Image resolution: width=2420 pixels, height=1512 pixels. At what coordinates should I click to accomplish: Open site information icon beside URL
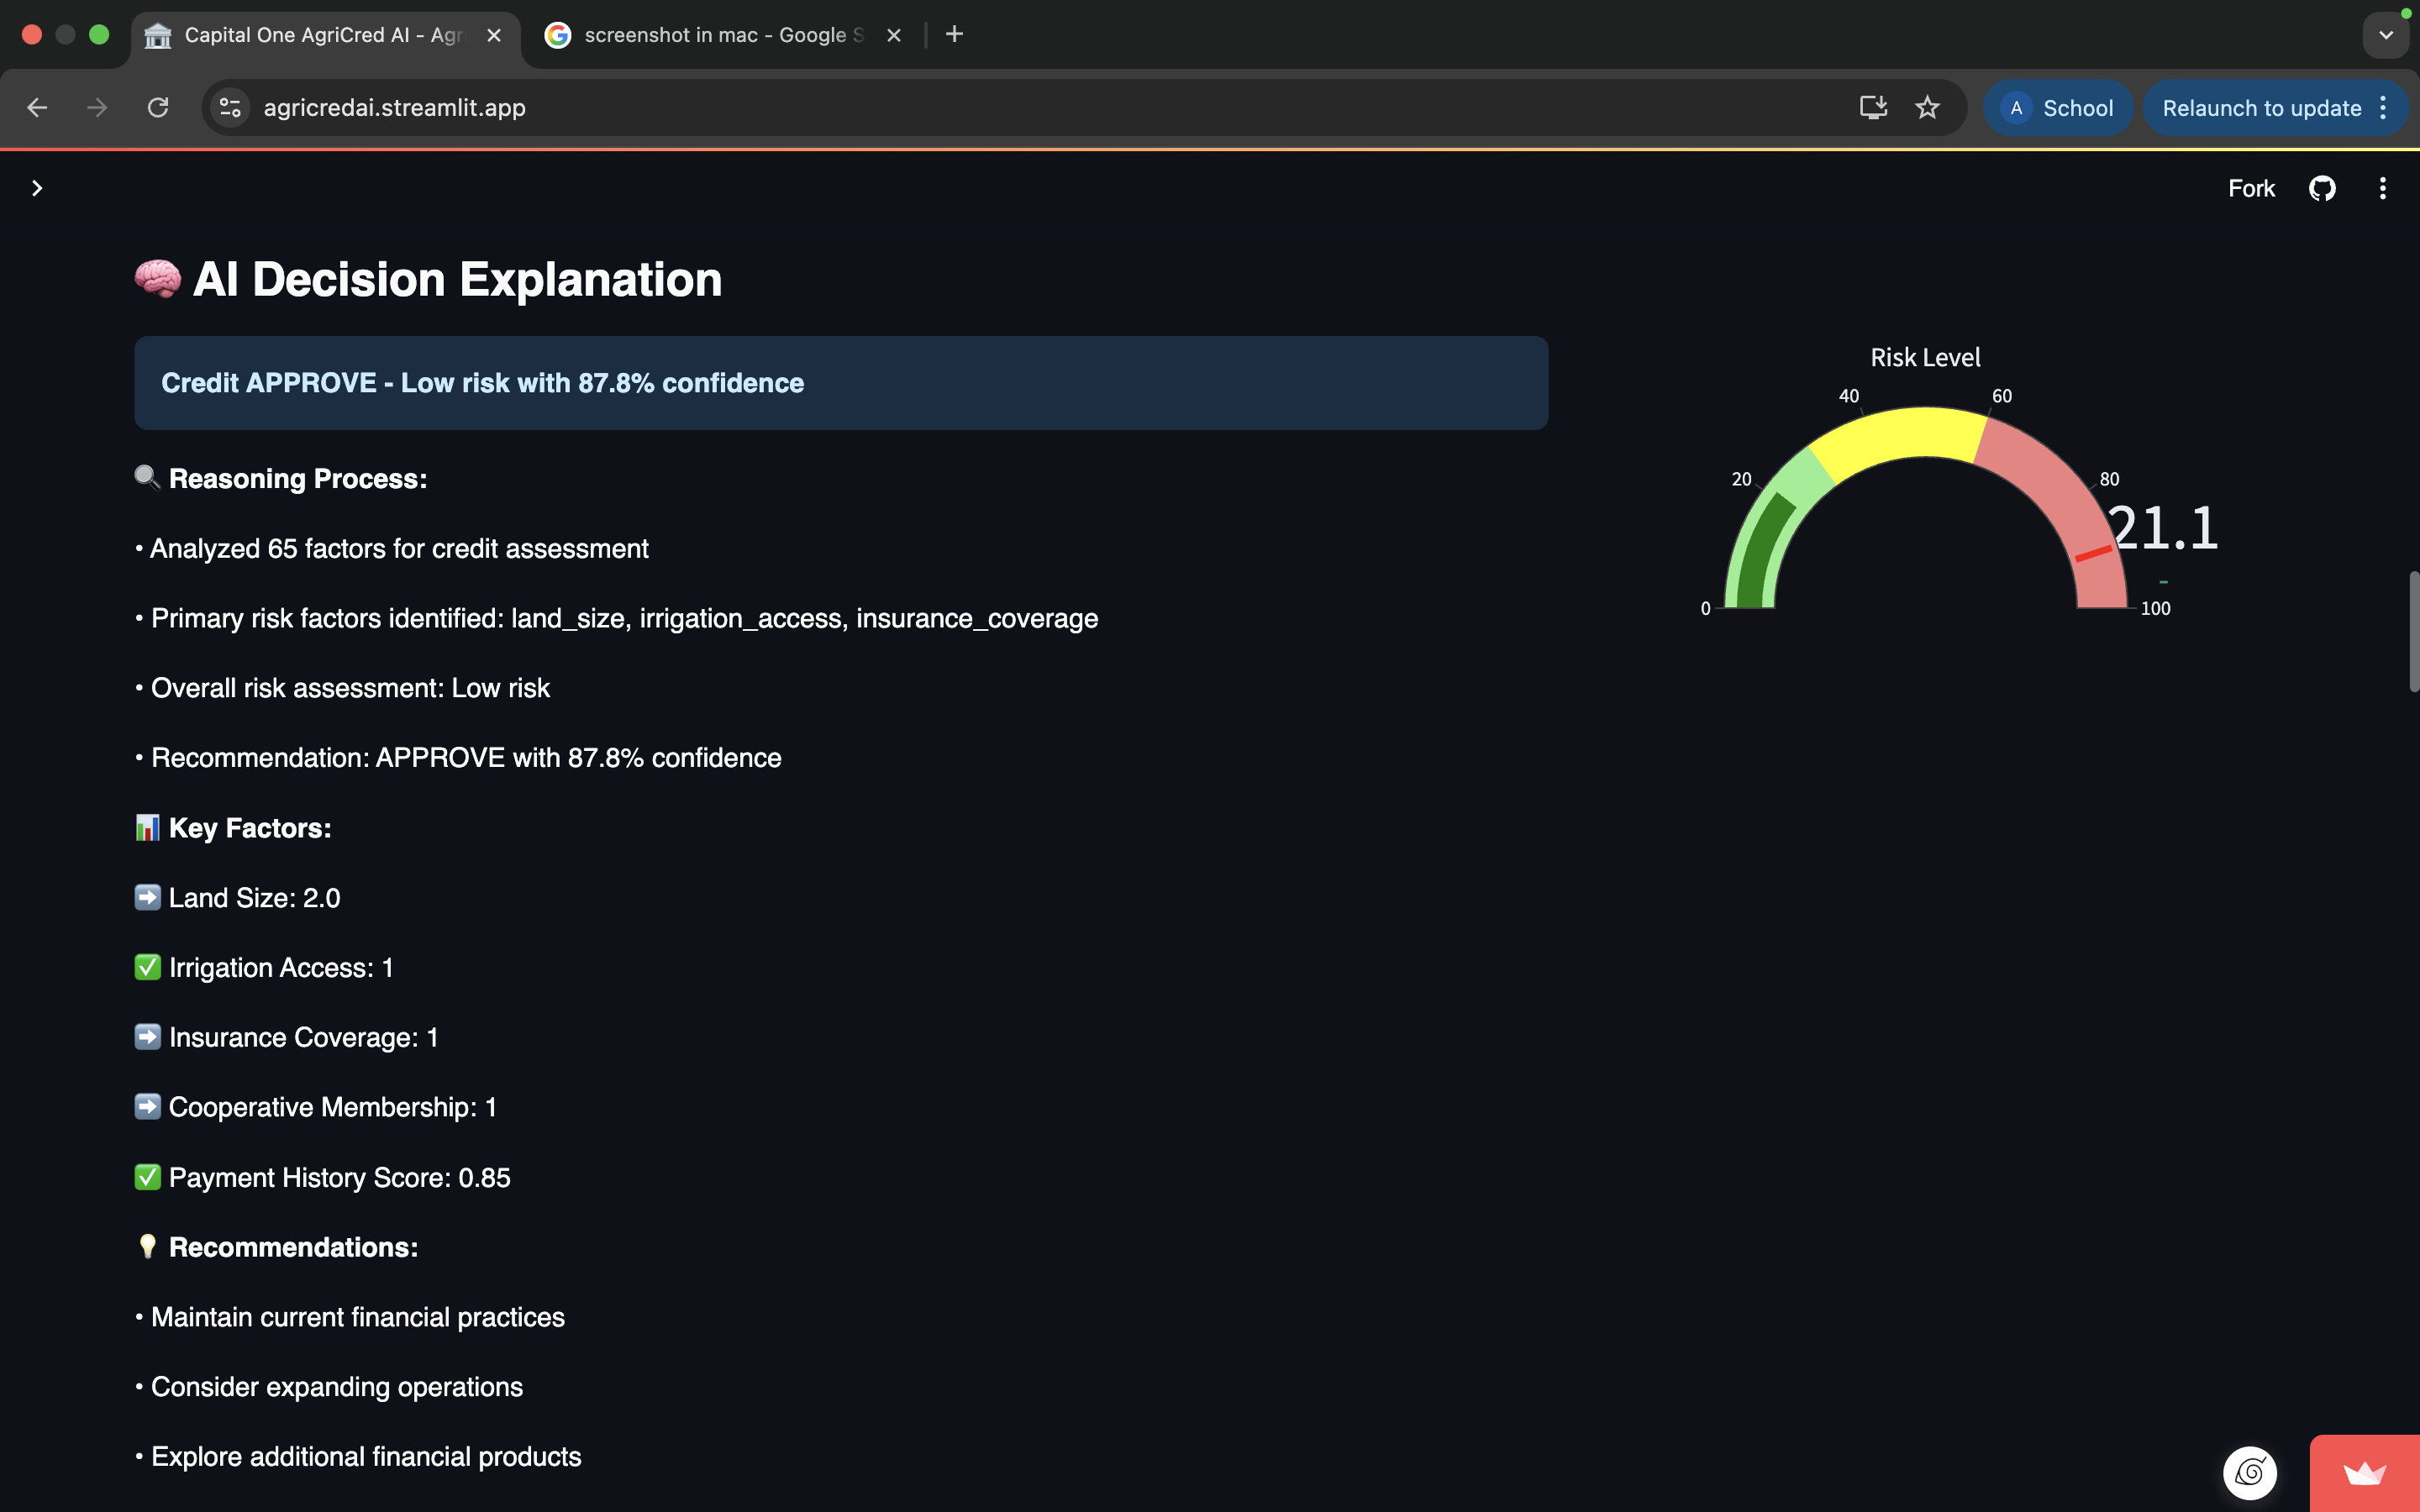tap(230, 108)
